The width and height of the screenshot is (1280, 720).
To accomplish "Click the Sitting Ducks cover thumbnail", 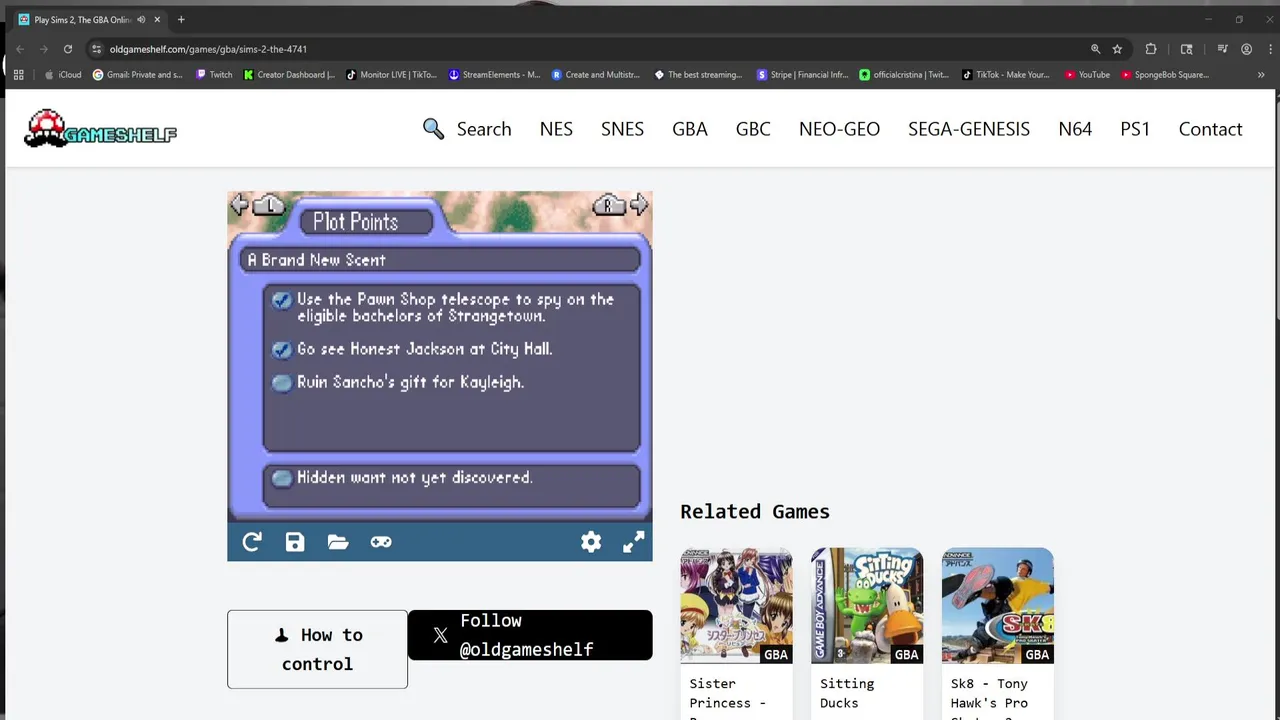I will coord(867,606).
